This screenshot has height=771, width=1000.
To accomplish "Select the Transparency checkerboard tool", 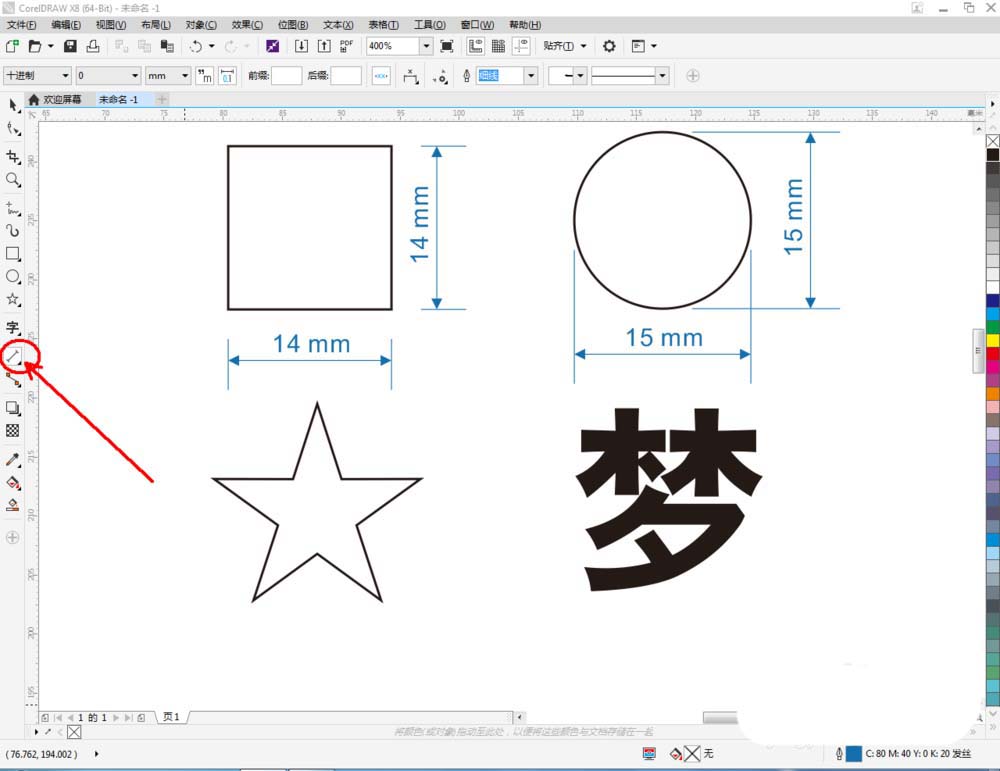I will point(13,431).
